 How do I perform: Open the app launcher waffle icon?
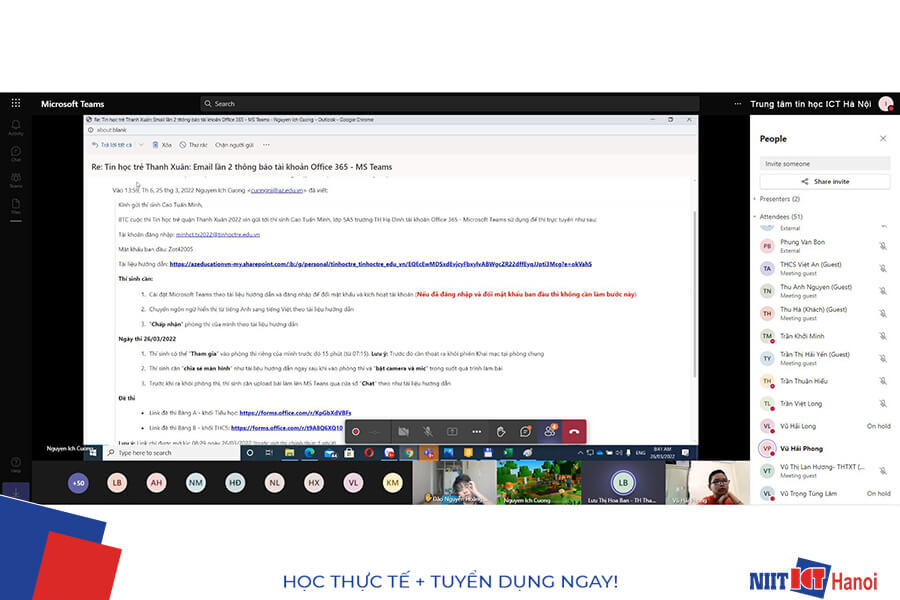pyautogui.click(x=15, y=103)
